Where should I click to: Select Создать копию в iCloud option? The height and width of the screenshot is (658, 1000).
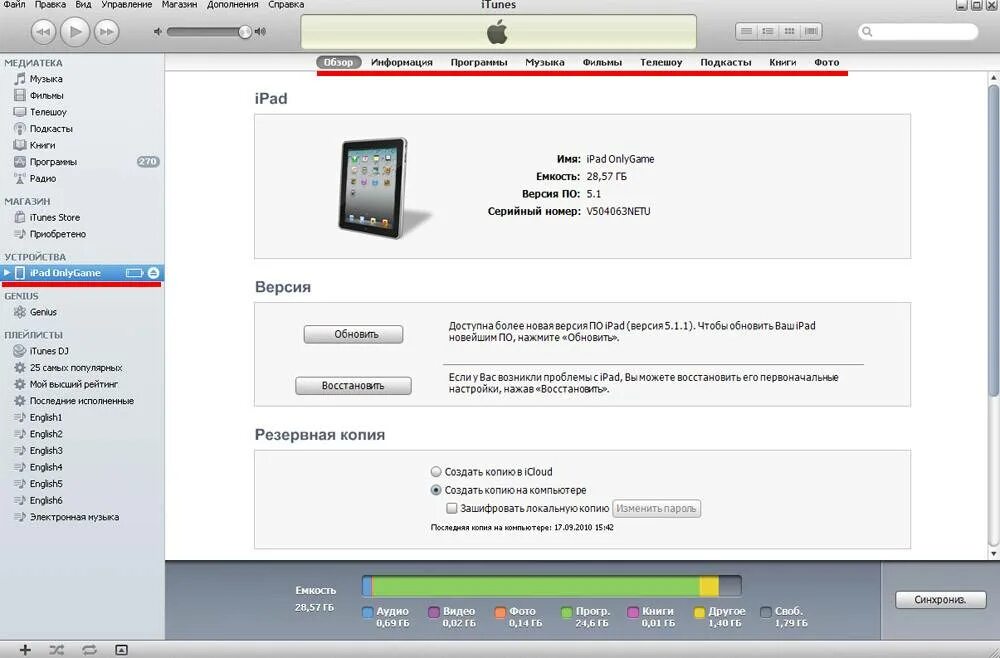[436, 472]
